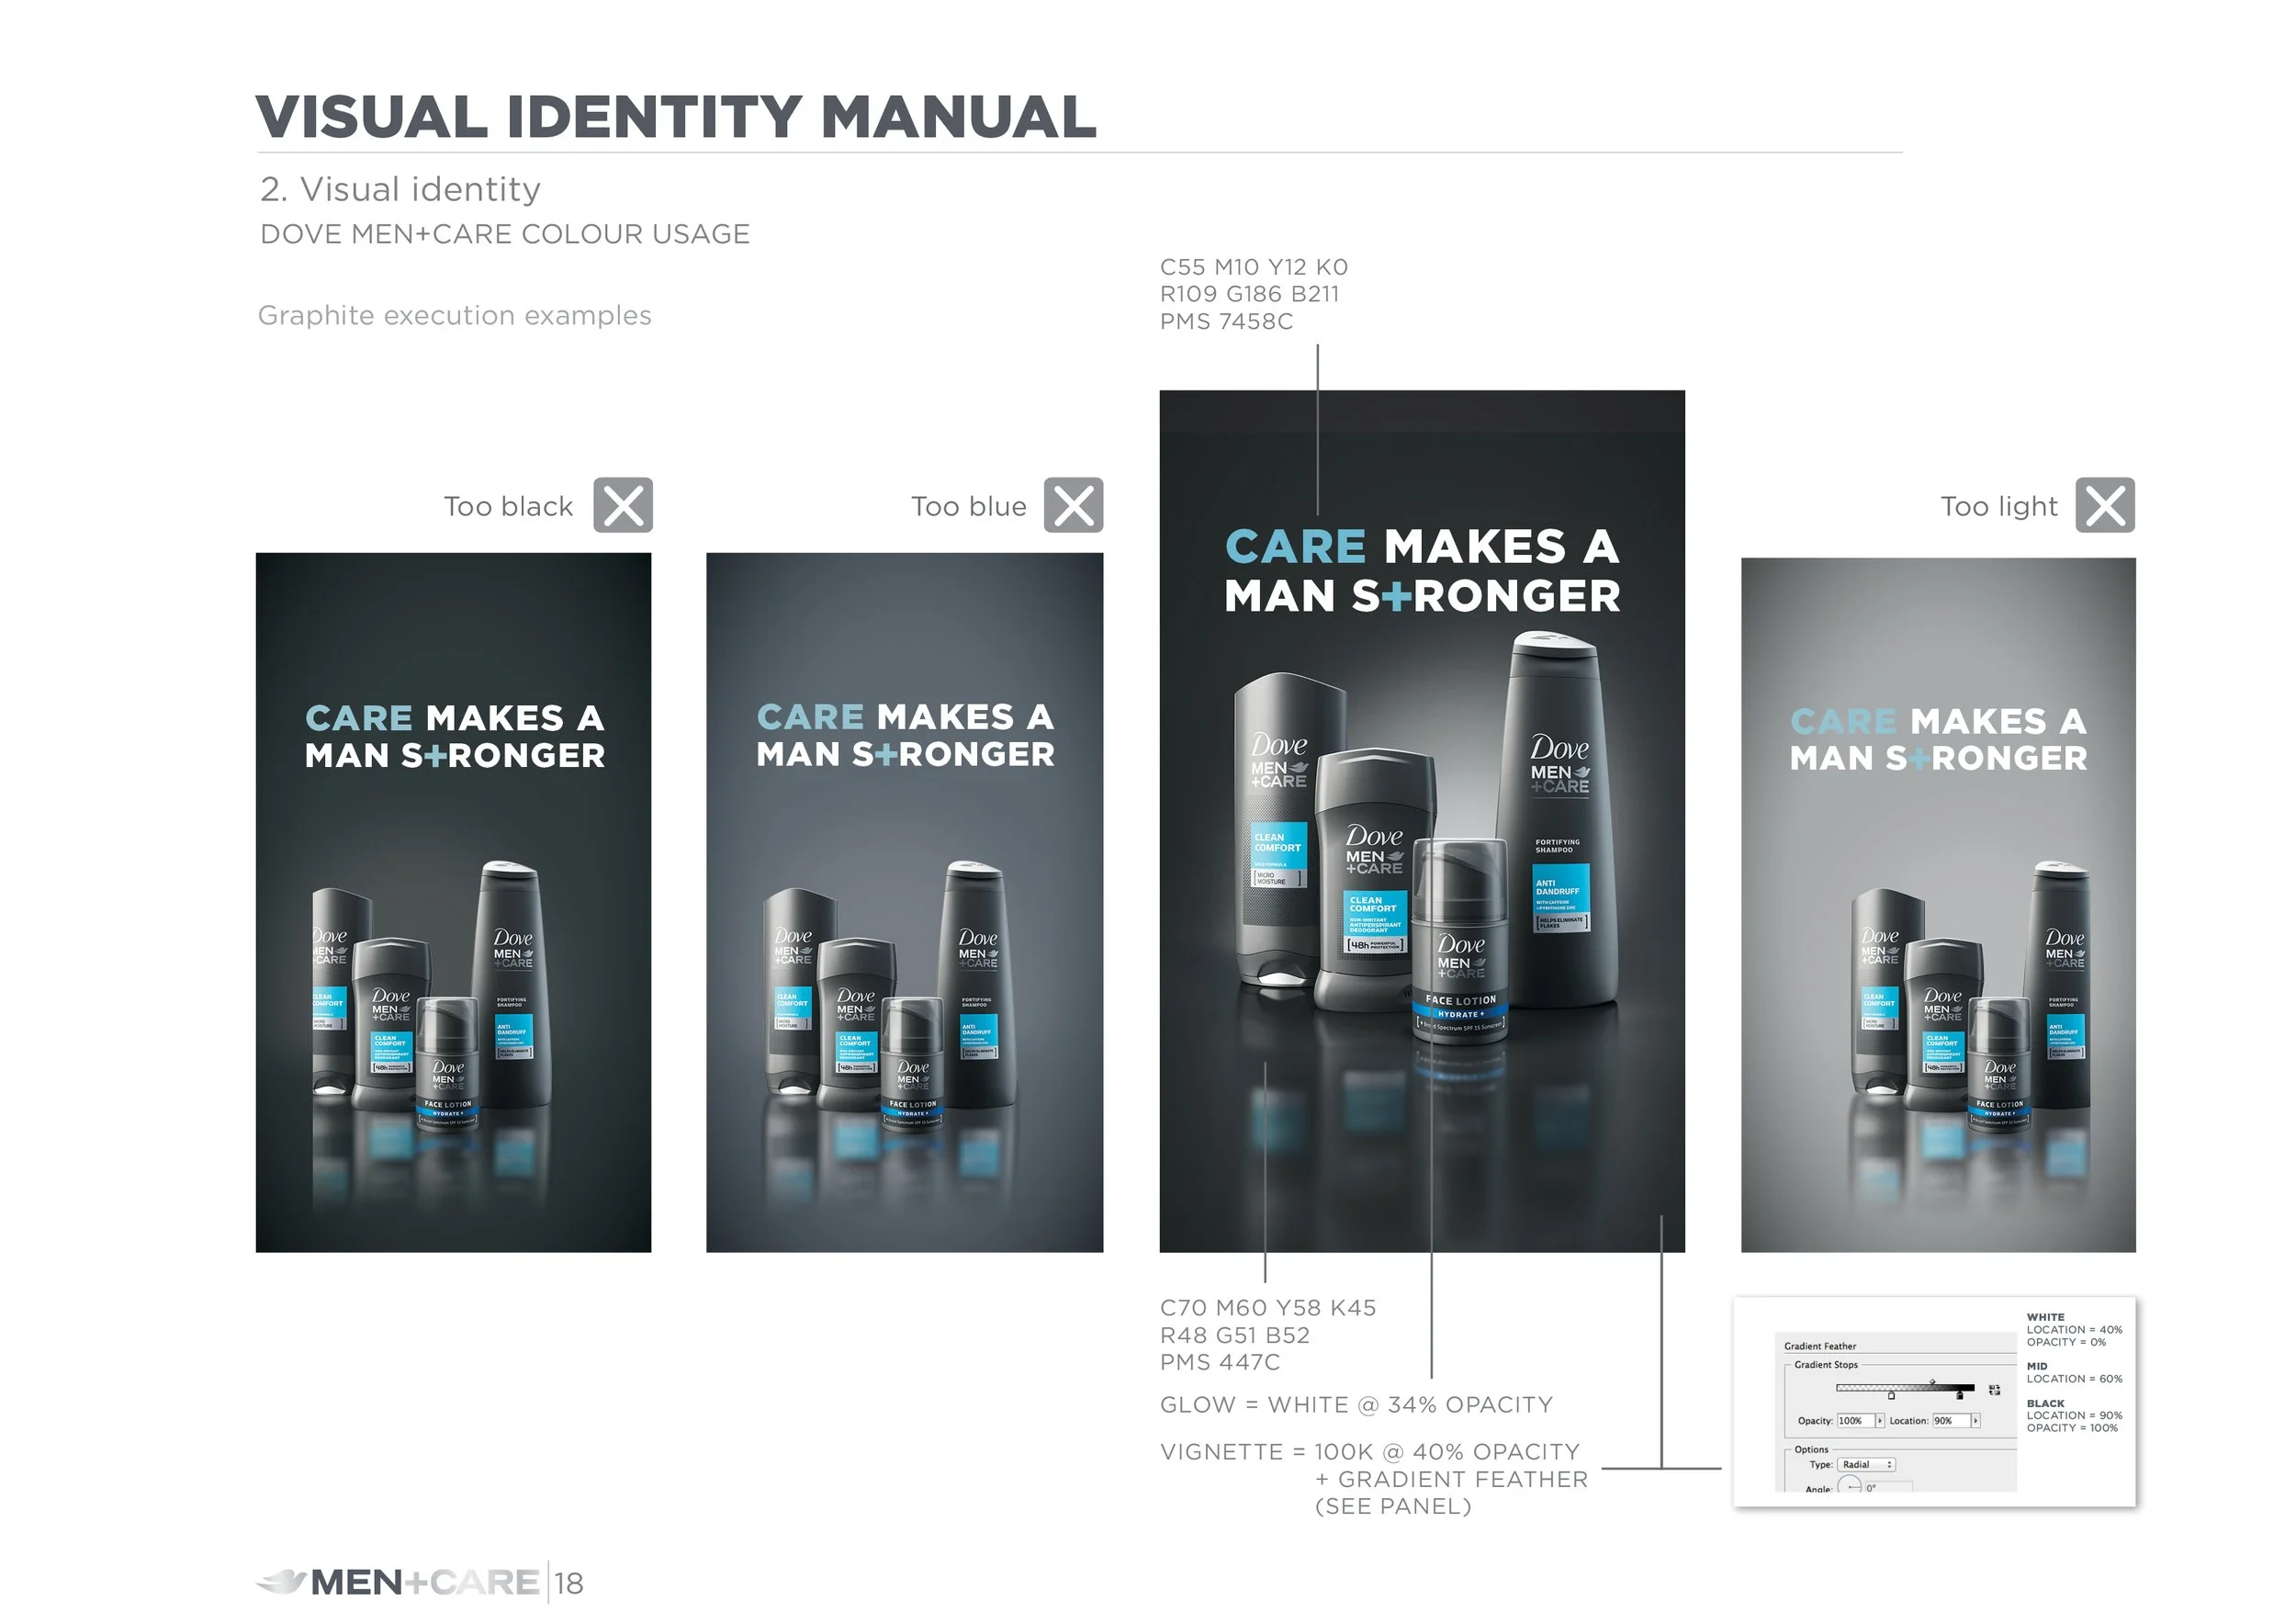Open the Opacity field arrow menu

(x=1880, y=1420)
